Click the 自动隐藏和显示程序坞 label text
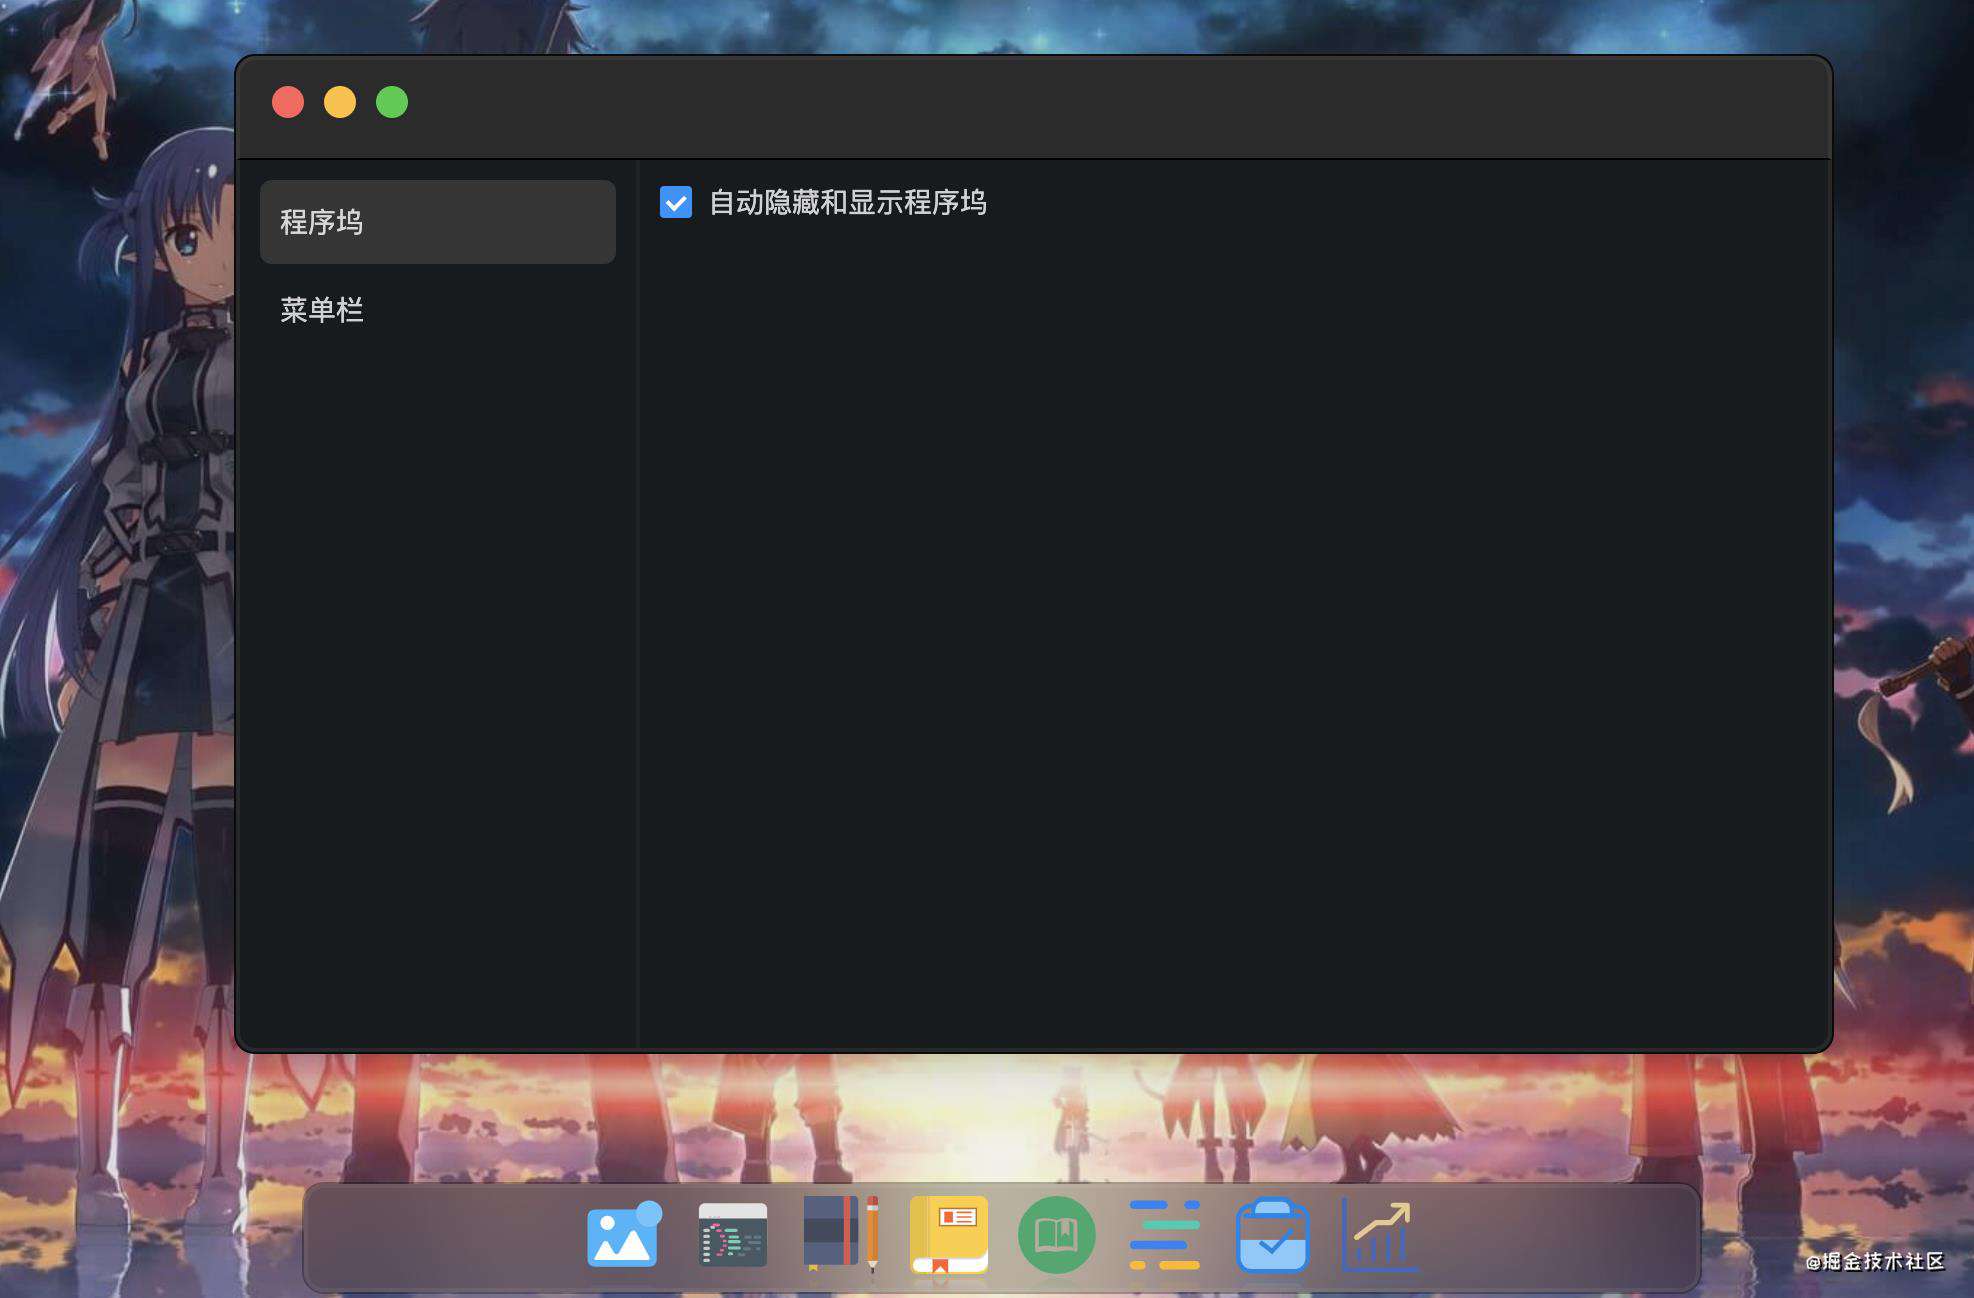Viewport: 1974px width, 1298px height. tap(848, 202)
